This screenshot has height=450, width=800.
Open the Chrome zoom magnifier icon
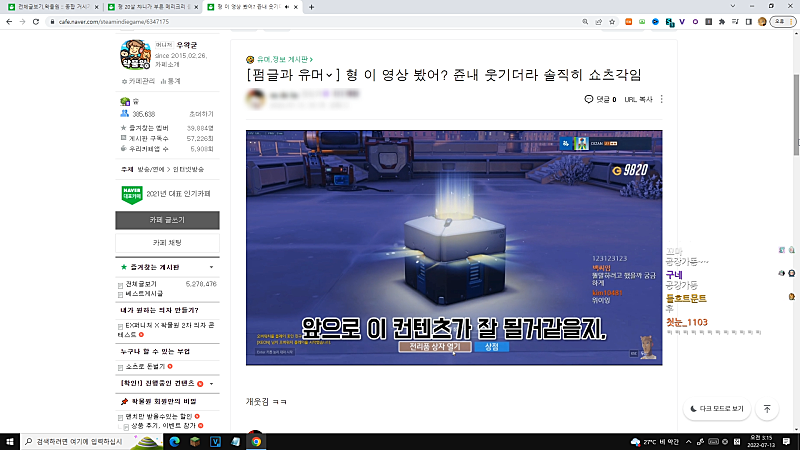click(585, 22)
